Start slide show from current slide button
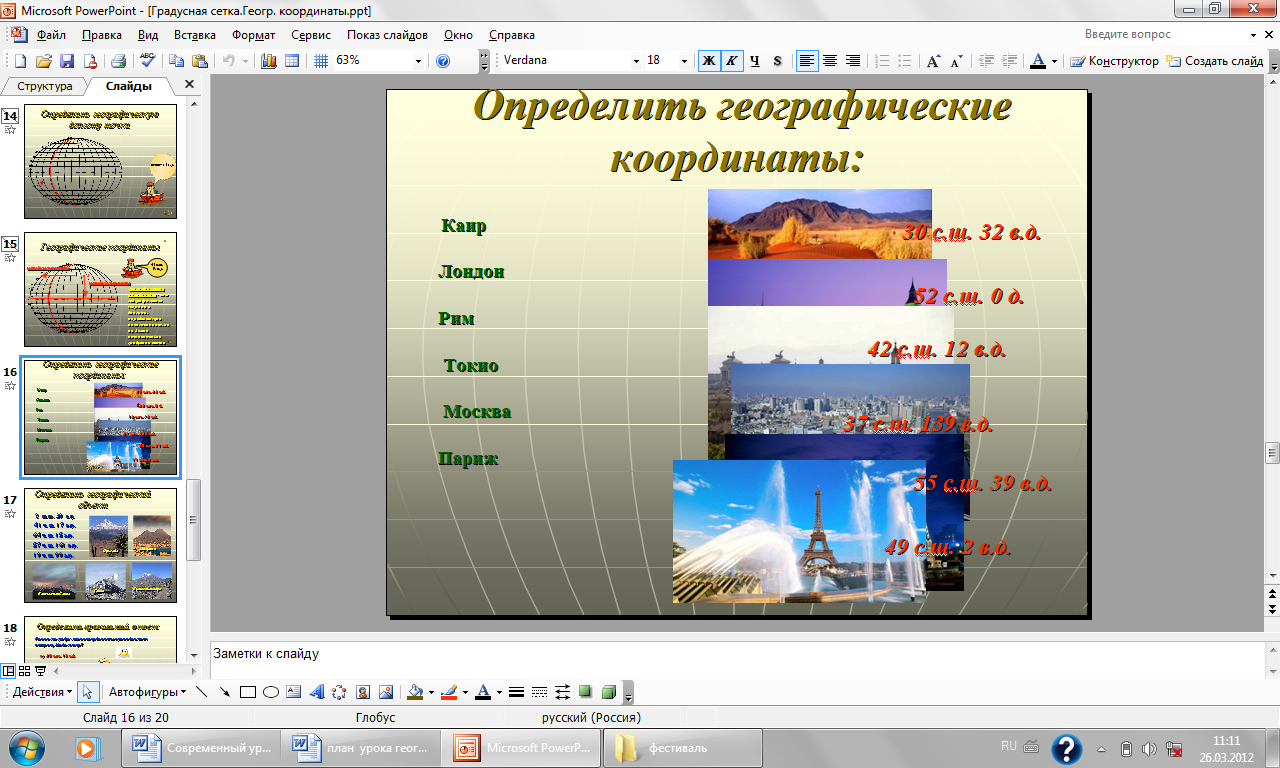The height and width of the screenshot is (768, 1280). (x=40, y=670)
